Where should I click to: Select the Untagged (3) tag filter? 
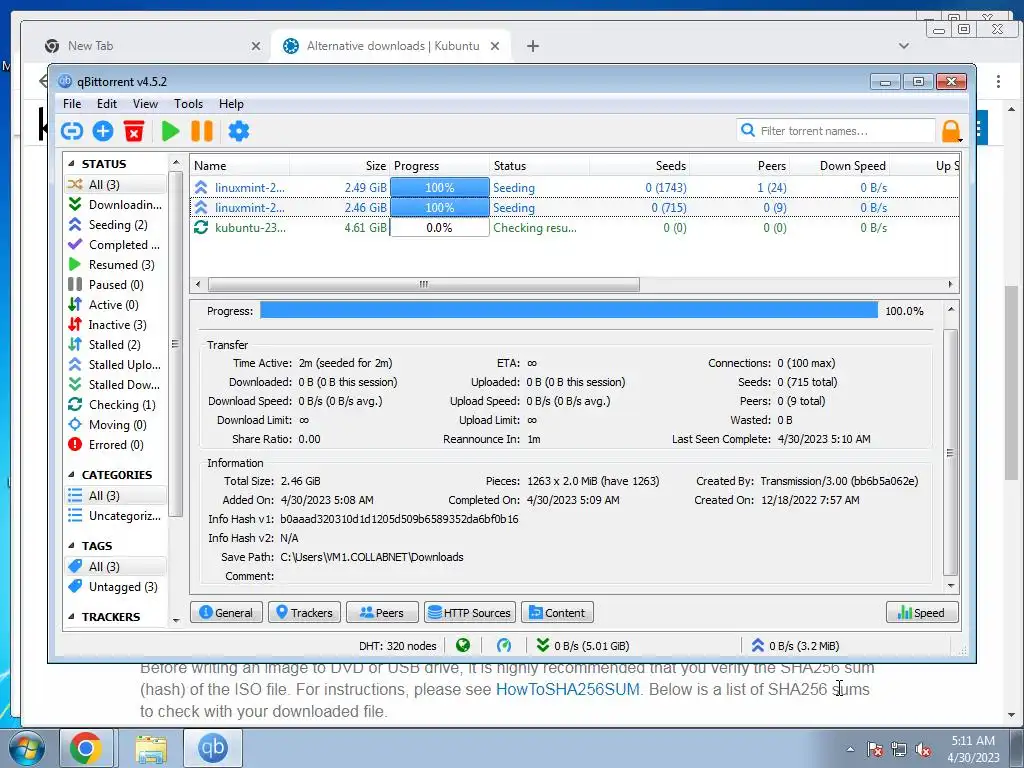tap(116, 587)
